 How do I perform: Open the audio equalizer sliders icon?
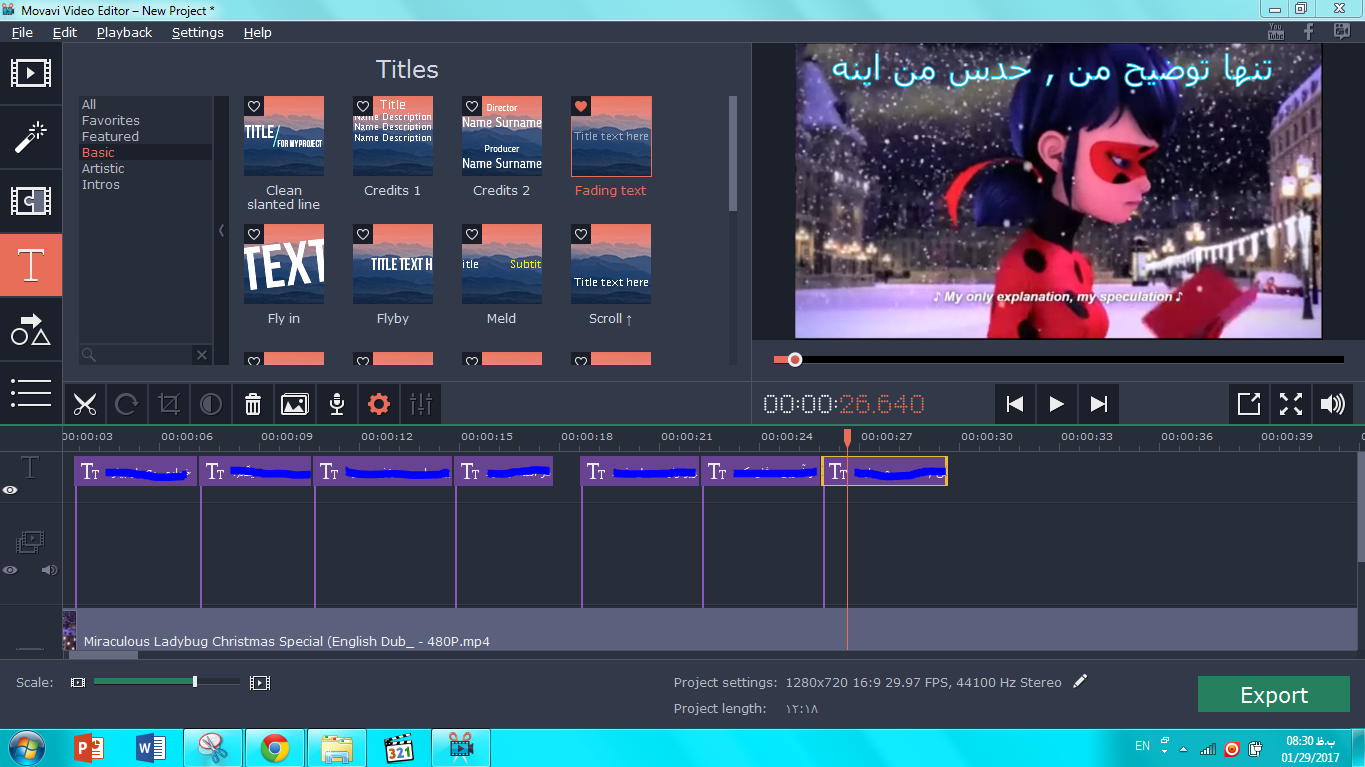tap(421, 404)
